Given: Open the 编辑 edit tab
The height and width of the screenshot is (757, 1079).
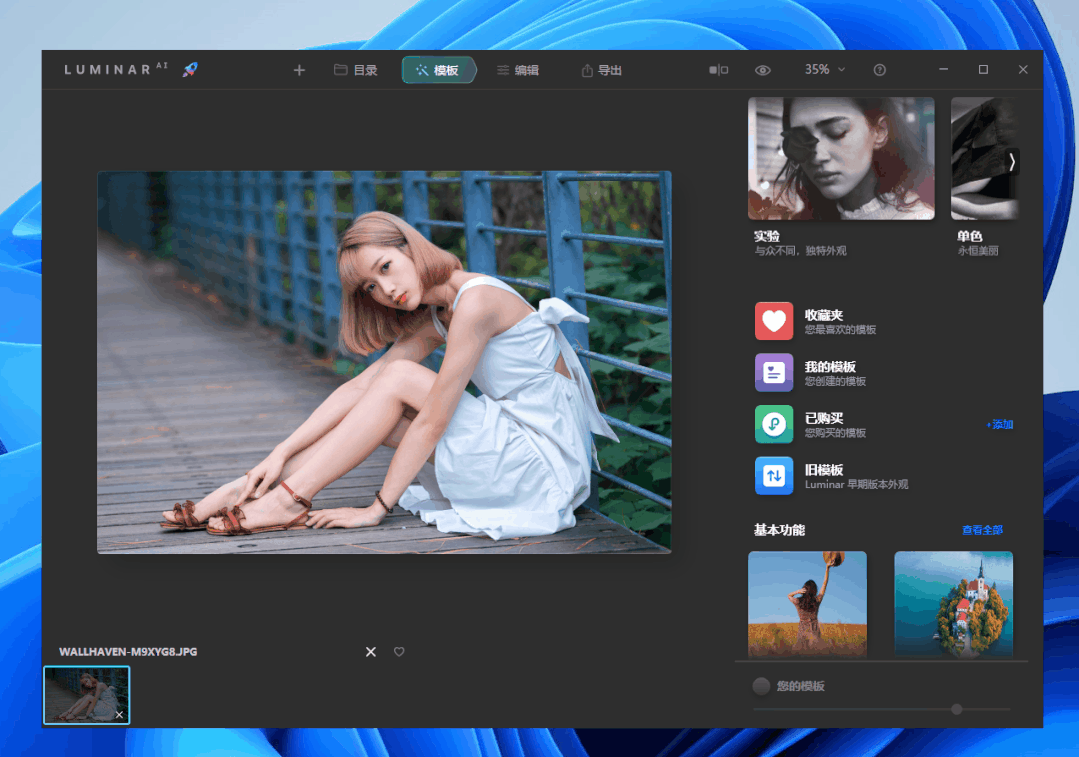Looking at the screenshot, I should coord(518,70).
